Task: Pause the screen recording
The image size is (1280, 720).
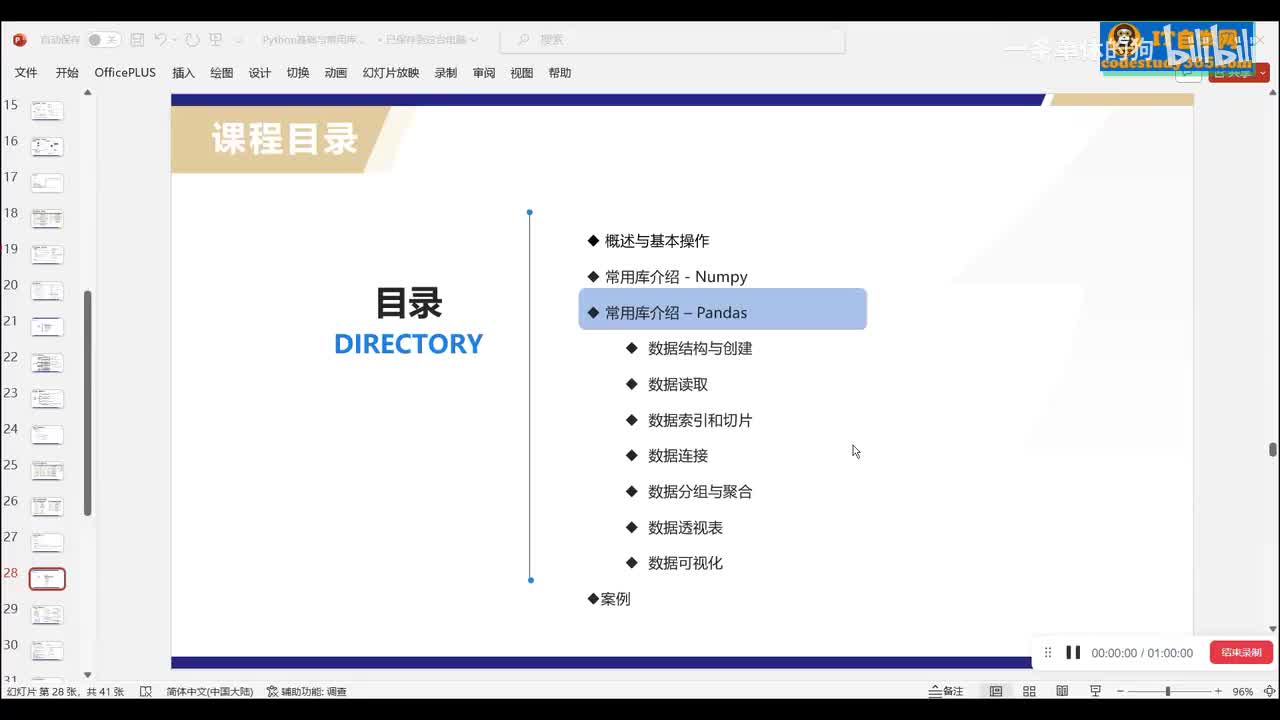Action: (1073, 652)
